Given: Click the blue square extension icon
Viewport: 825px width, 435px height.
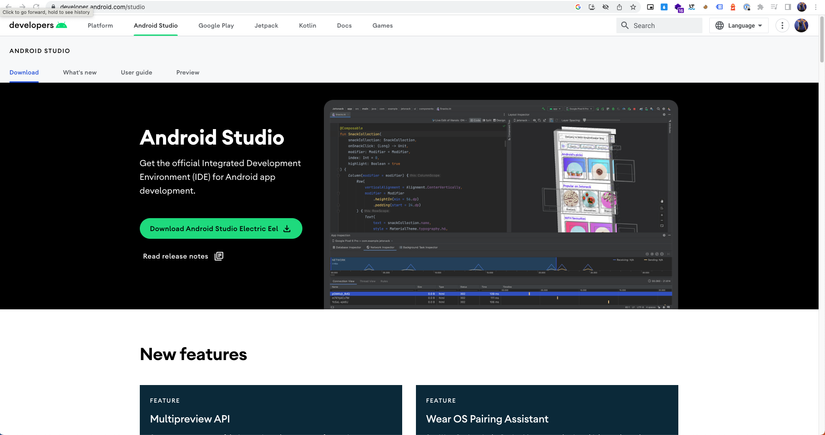Looking at the screenshot, I should pos(664,7).
